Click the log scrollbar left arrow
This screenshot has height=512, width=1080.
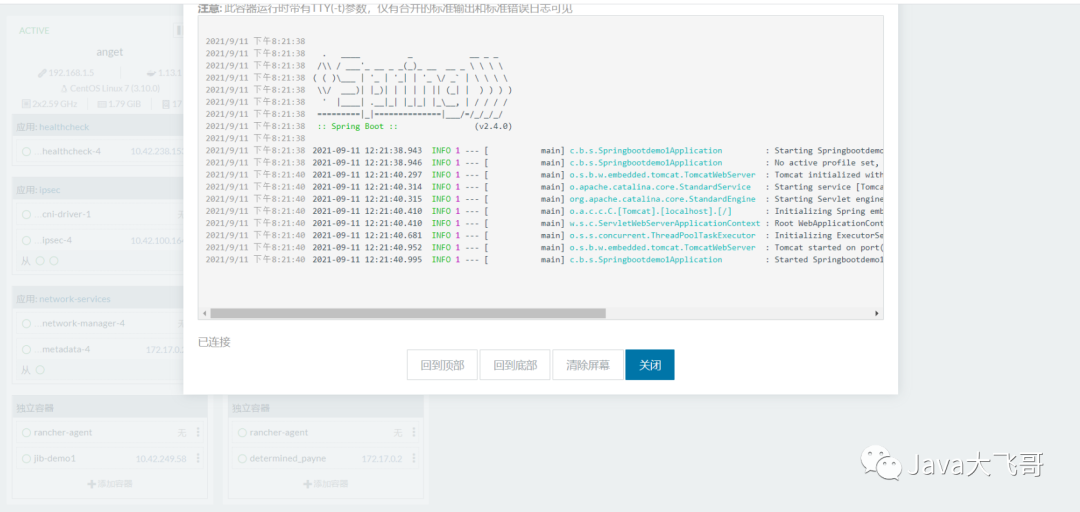pos(205,313)
